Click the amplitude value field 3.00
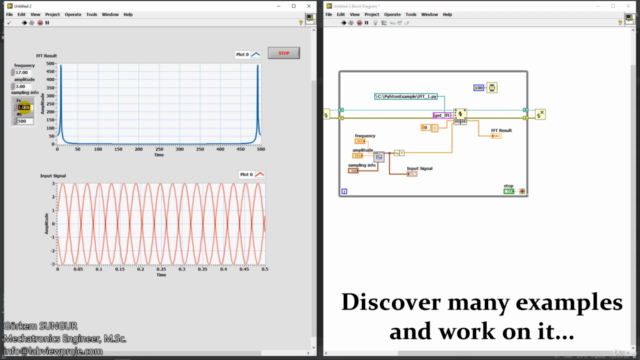Screen dimensions: 640x360 pos(23,87)
